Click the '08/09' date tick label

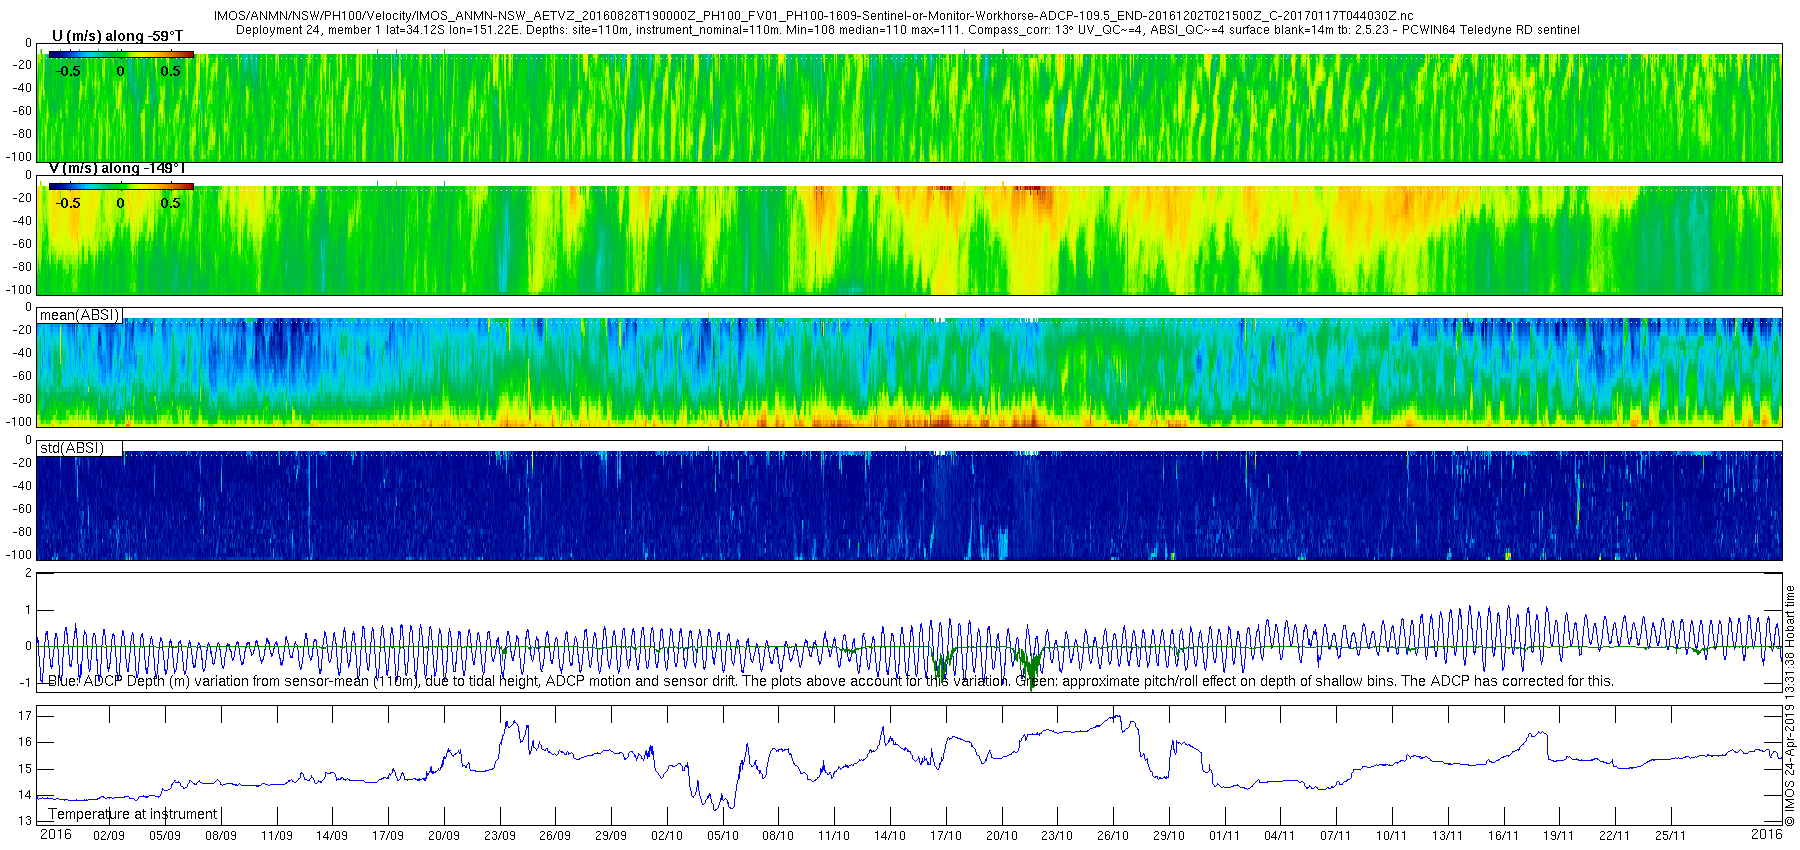[x=221, y=836]
